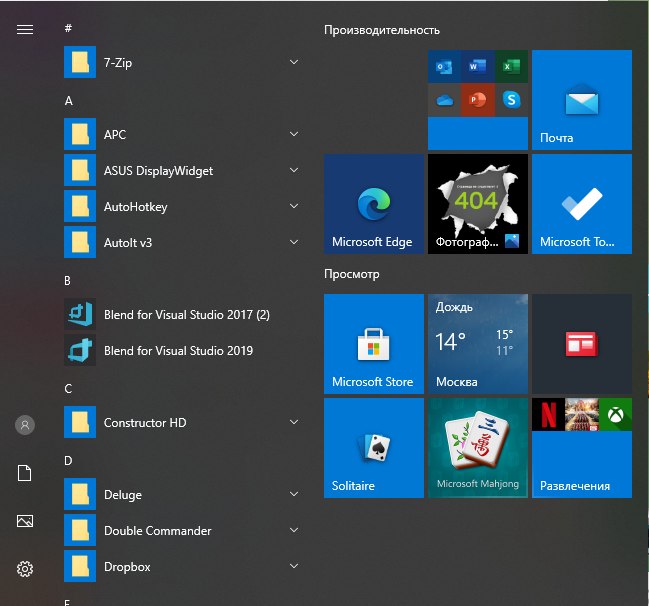The width and height of the screenshot is (649, 606).
Task: Click the C letter header
Action: (x=68, y=389)
